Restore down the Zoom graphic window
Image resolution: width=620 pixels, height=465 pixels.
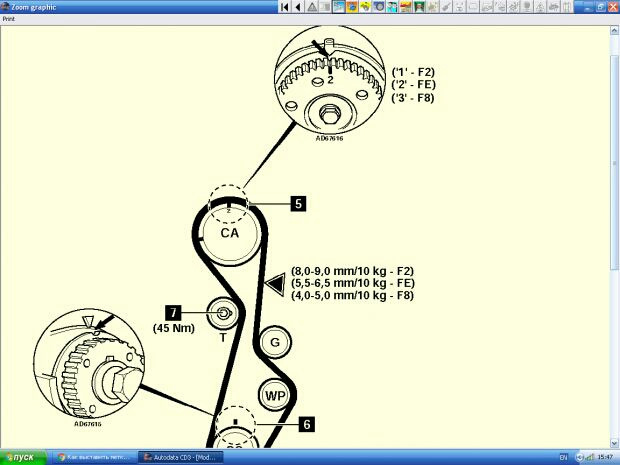pos(601,7)
